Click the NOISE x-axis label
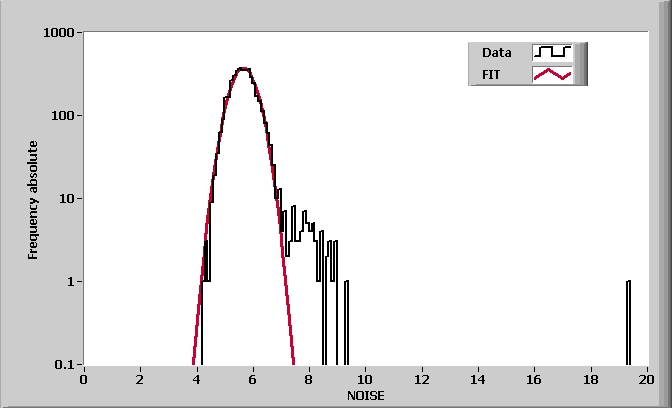The width and height of the screenshot is (672, 408). (365, 395)
